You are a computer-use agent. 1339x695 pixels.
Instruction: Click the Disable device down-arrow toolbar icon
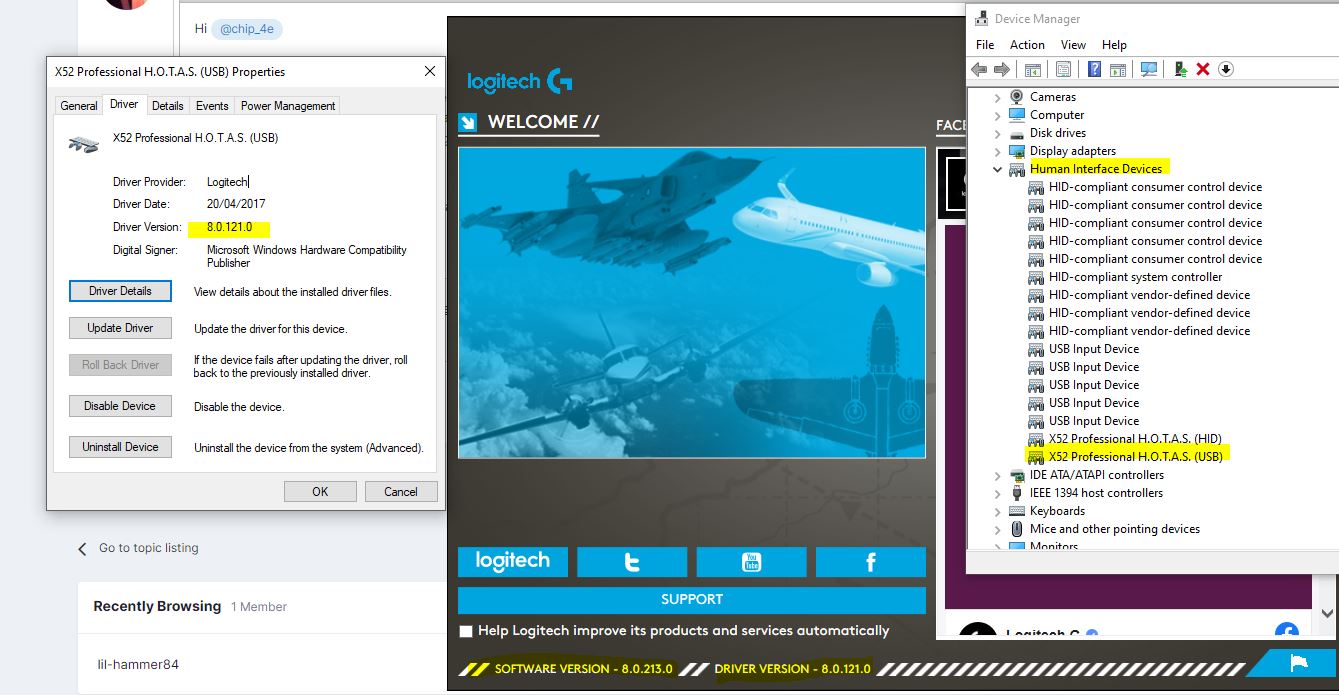(1226, 69)
